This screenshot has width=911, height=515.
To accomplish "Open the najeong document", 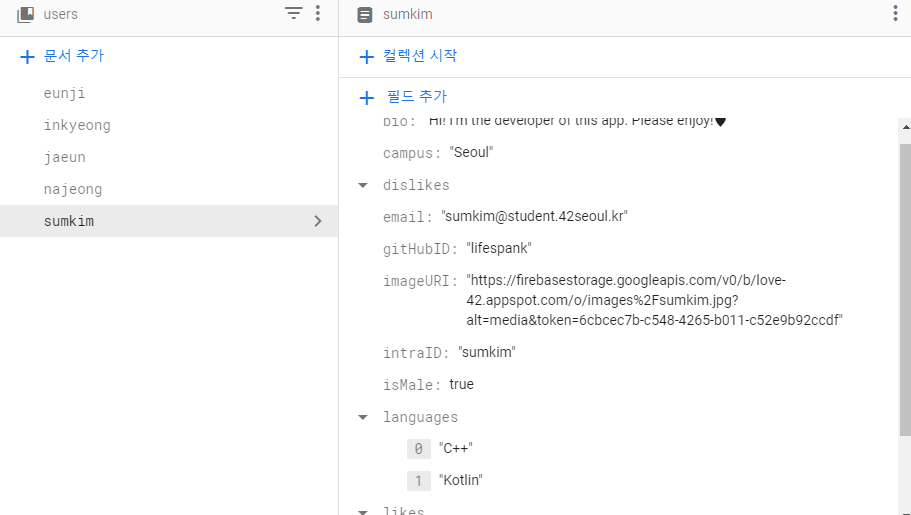I will tap(73, 189).
